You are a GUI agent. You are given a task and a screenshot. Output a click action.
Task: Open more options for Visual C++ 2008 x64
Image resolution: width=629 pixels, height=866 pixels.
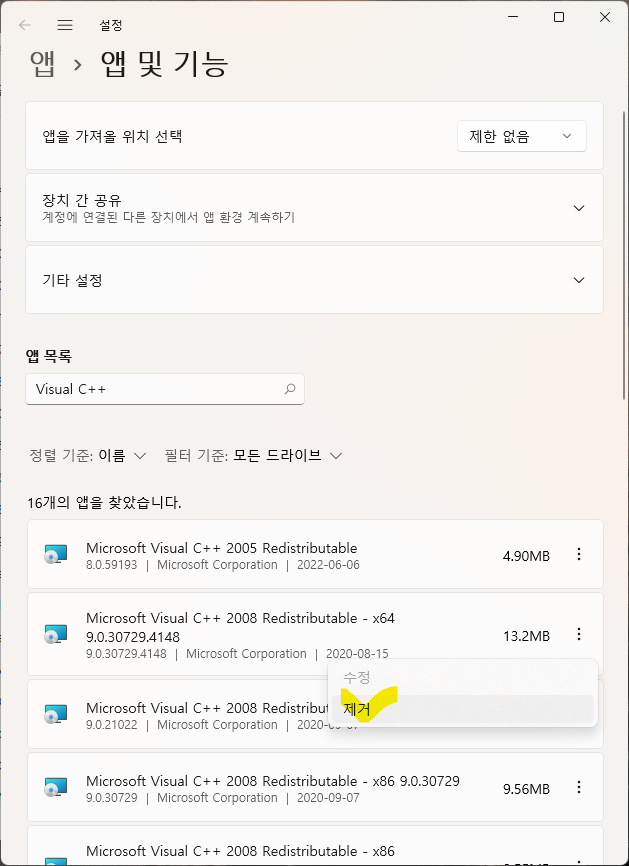(x=579, y=634)
